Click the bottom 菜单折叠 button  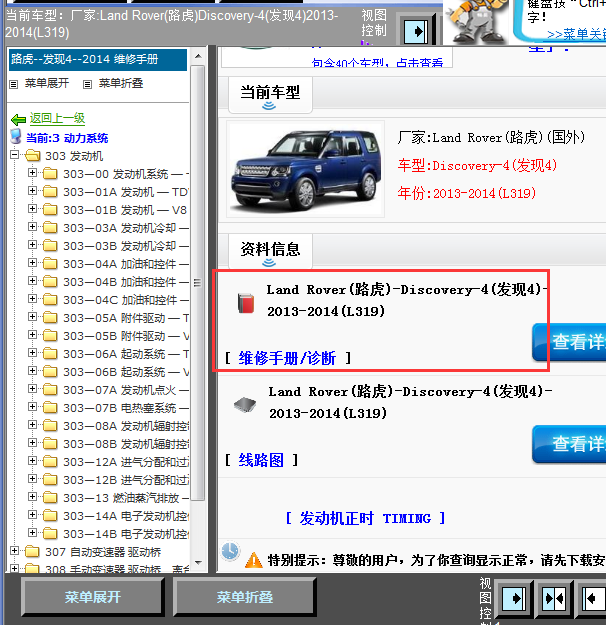point(245,597)
